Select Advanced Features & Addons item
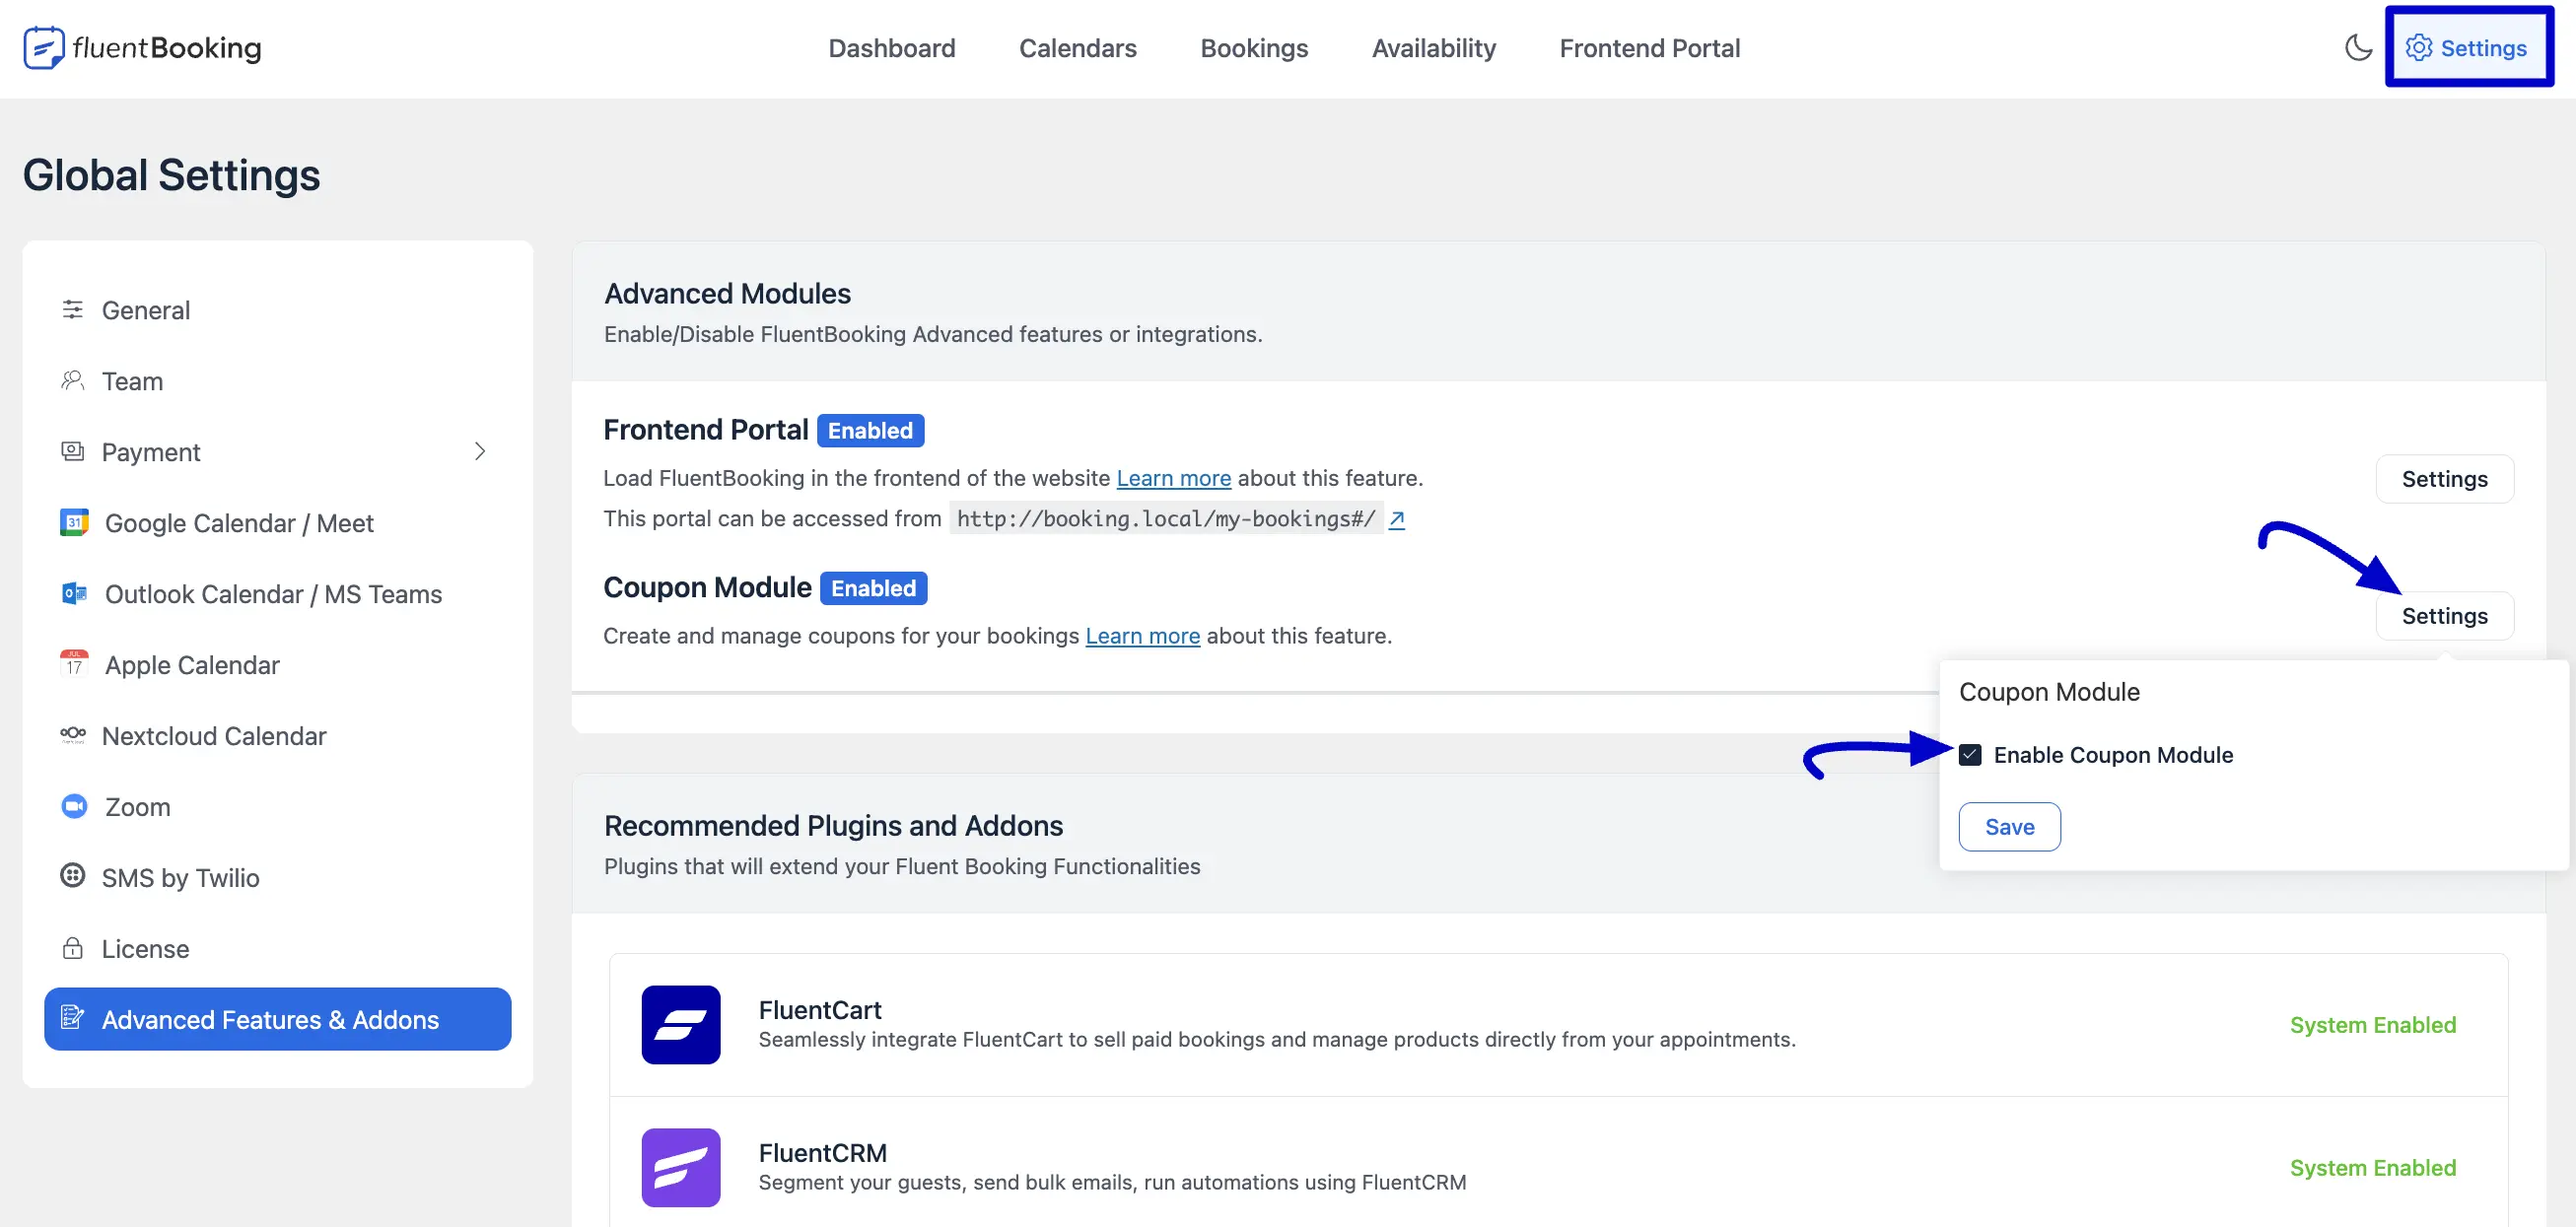Viewport: 2576px width, 1227px height. (x=278, y=1019)
